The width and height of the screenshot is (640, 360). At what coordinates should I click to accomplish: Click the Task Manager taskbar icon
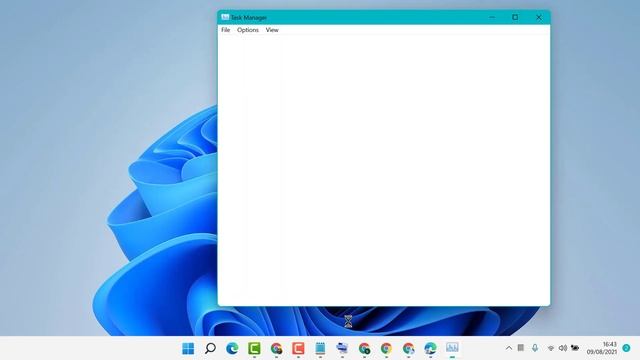[452, 348]
